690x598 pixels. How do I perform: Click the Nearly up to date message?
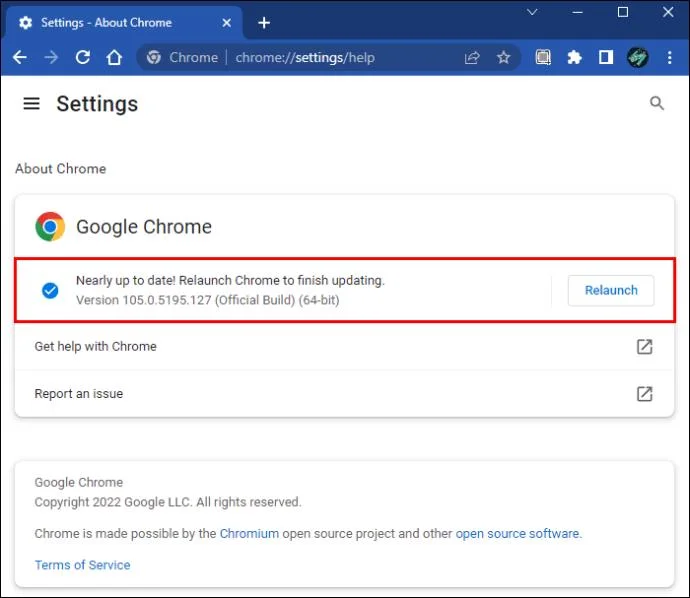tap(230, 280)
